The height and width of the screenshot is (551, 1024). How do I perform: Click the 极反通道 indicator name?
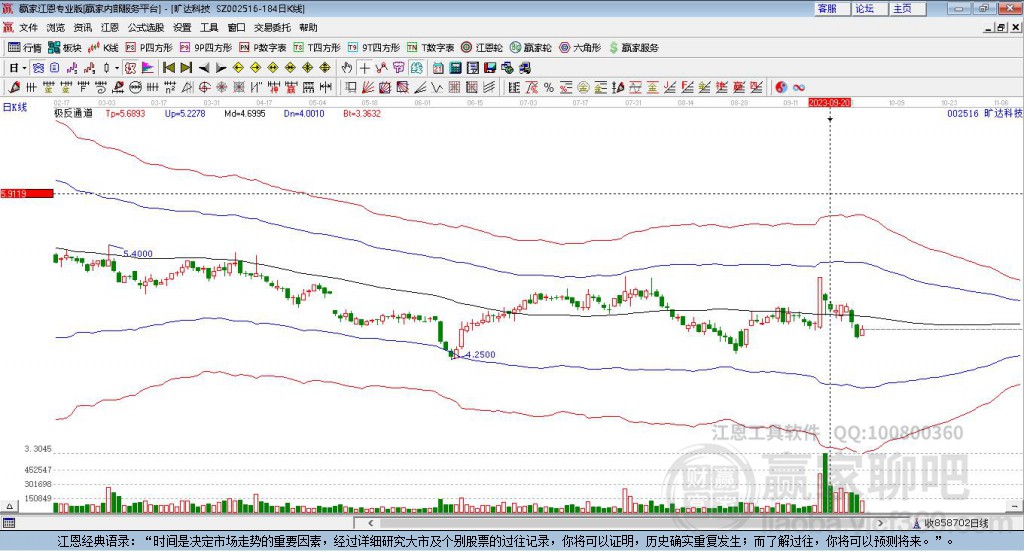tap(73, 113)
